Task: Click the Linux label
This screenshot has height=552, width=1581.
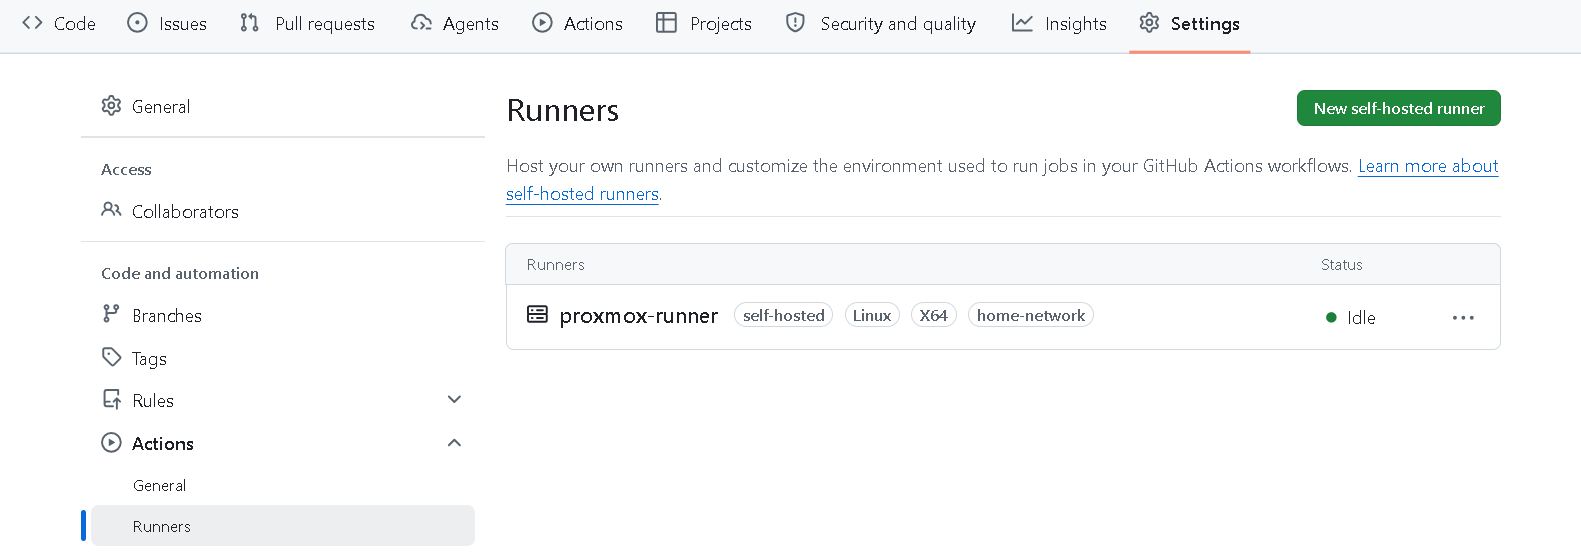Action: (872, 315)
